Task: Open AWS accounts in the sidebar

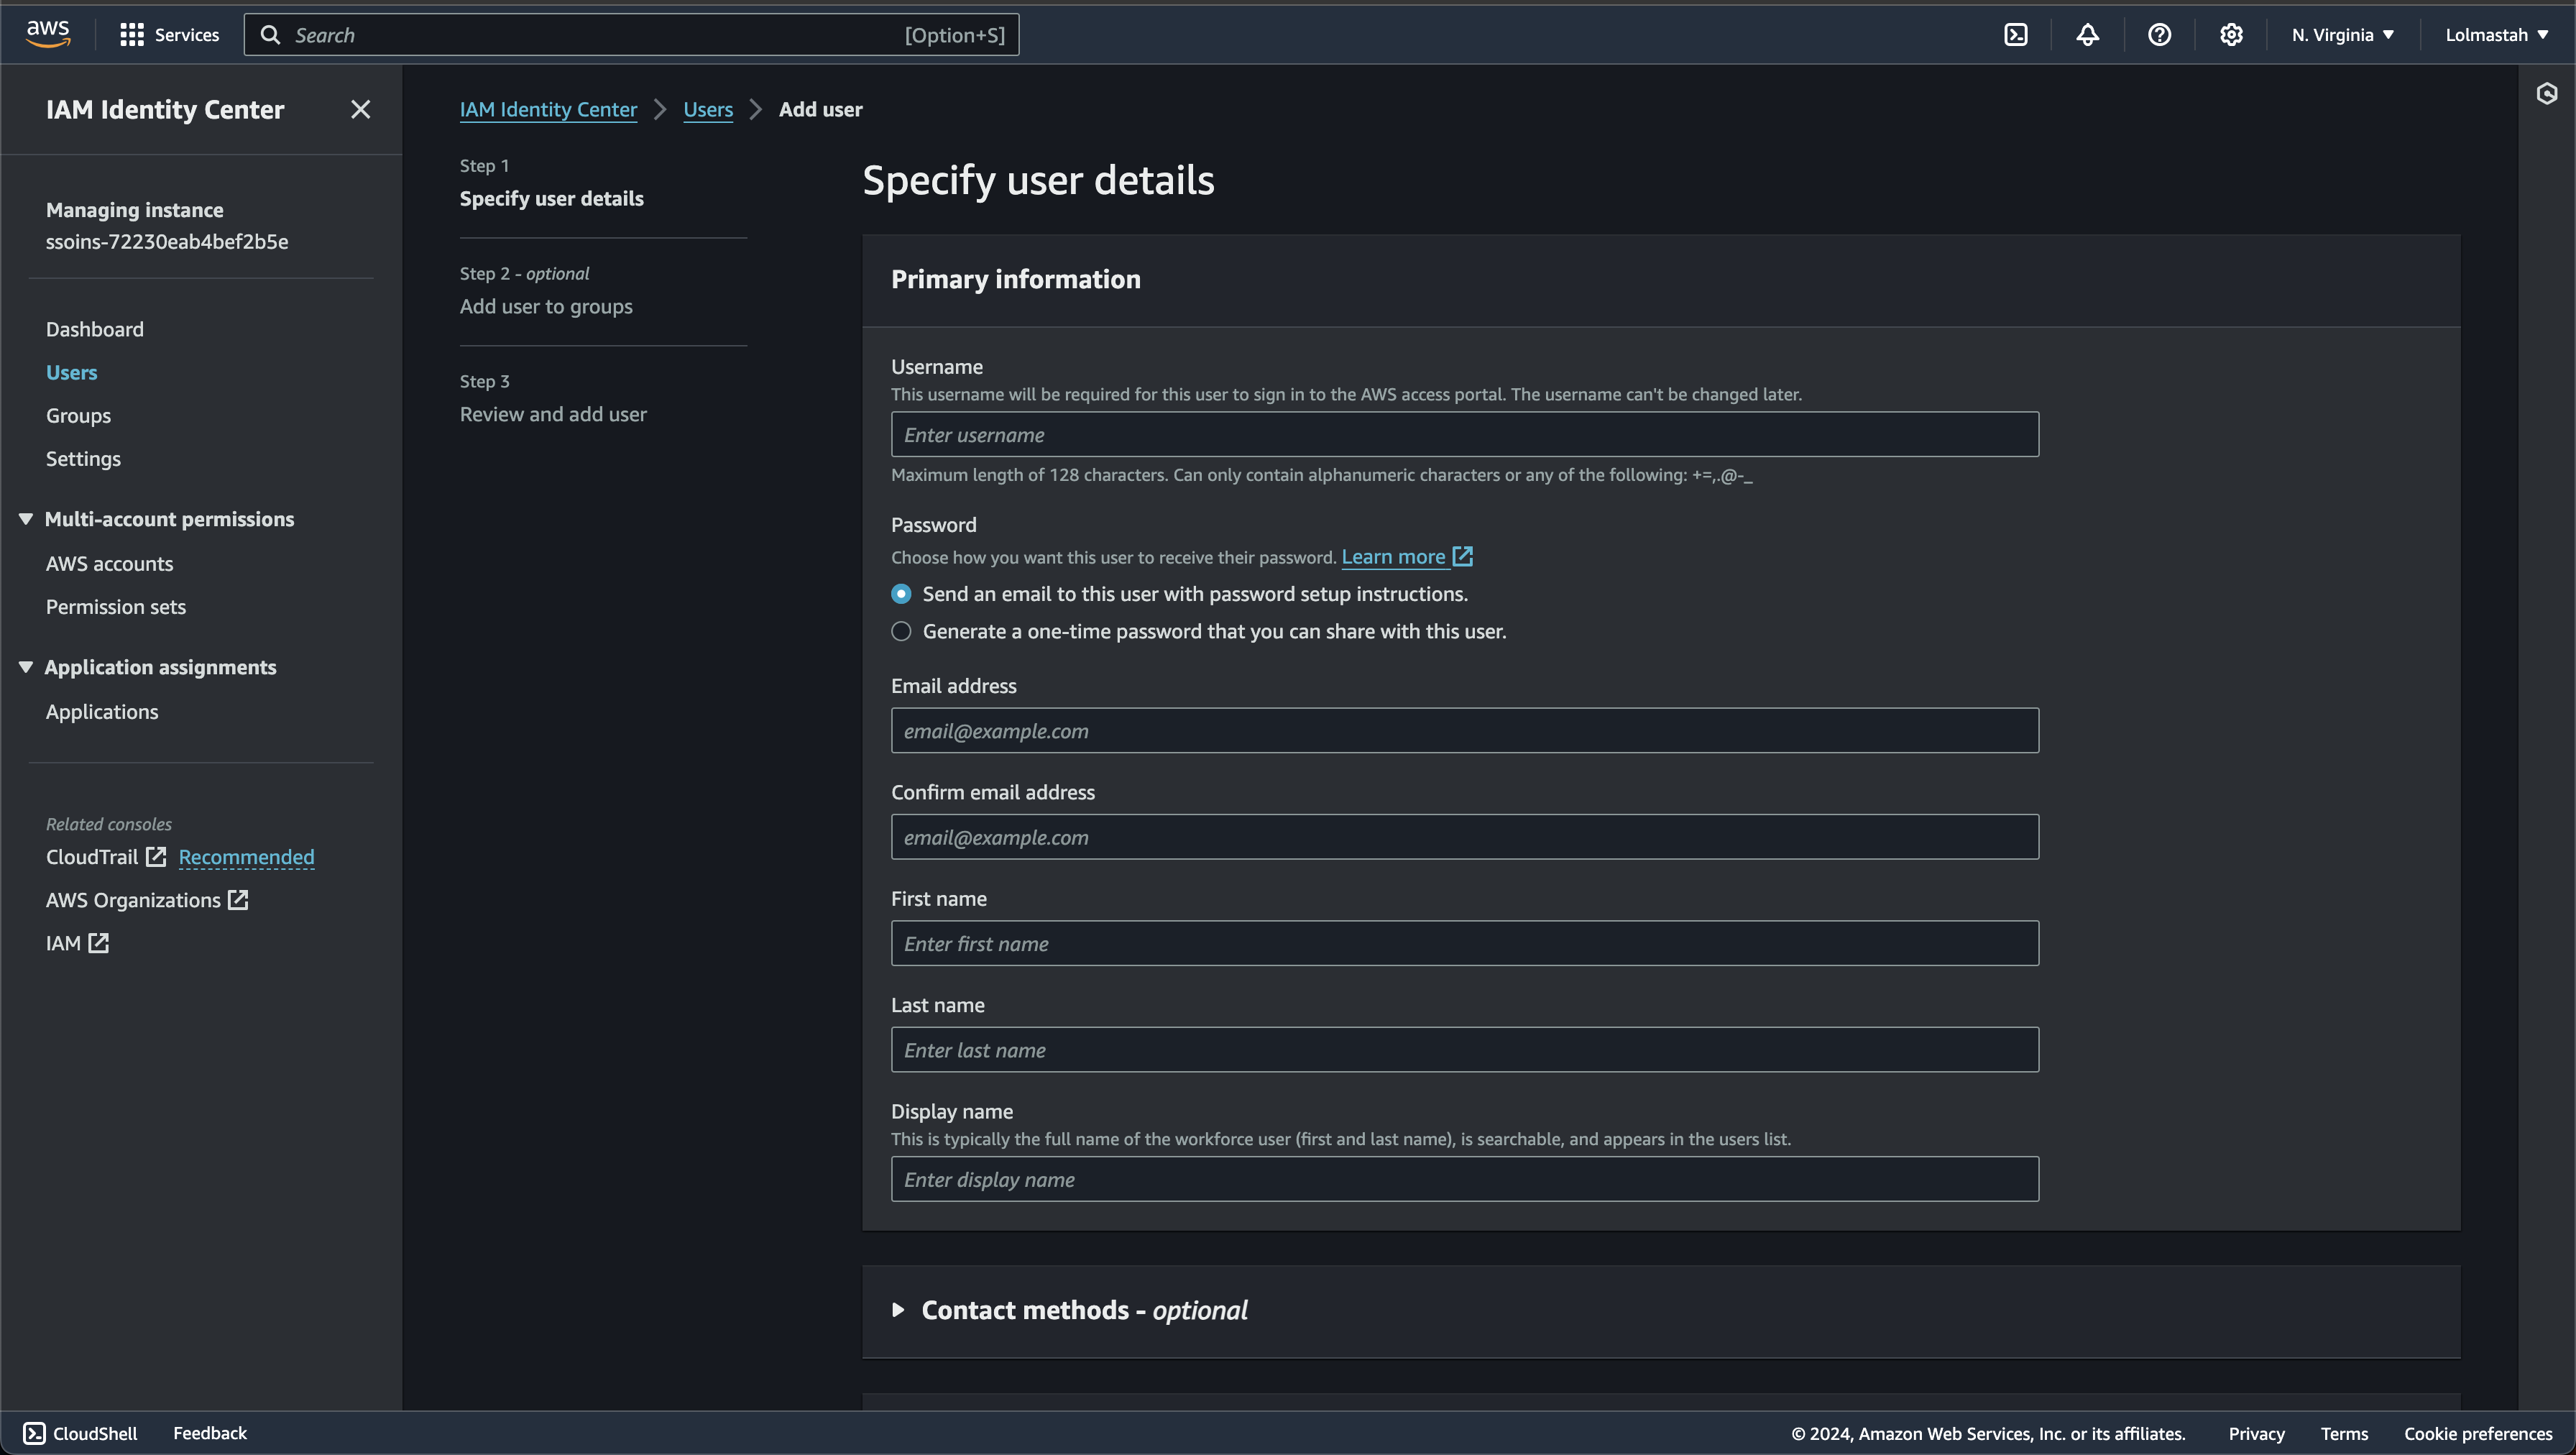Action: [x=110, y=563]
